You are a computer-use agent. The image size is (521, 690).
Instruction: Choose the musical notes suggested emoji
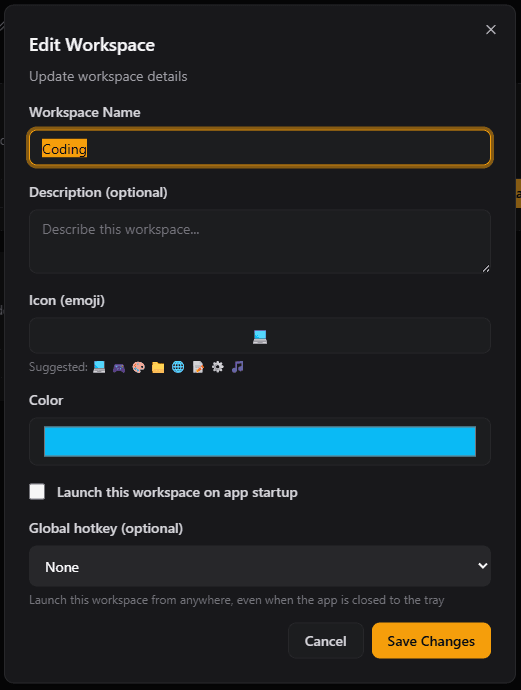[238, 367]
